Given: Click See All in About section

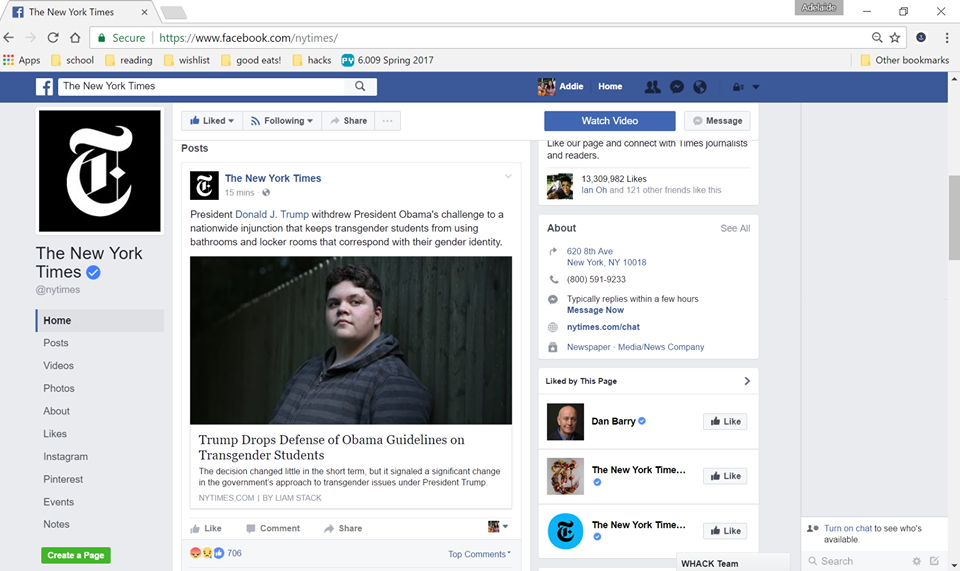Looking at the screenshot, I should [x=735, y=228].
